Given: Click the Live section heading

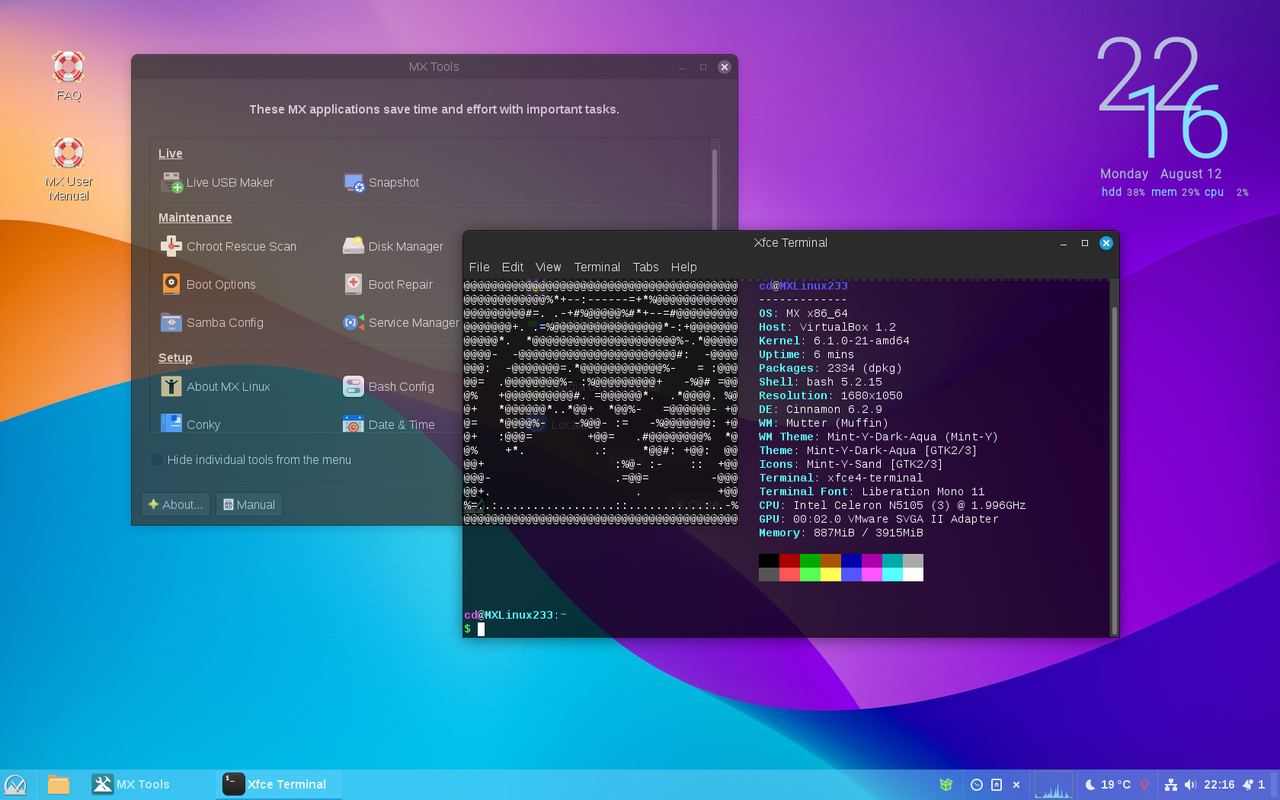Looking at the screenshot, I should pos(170,154).
